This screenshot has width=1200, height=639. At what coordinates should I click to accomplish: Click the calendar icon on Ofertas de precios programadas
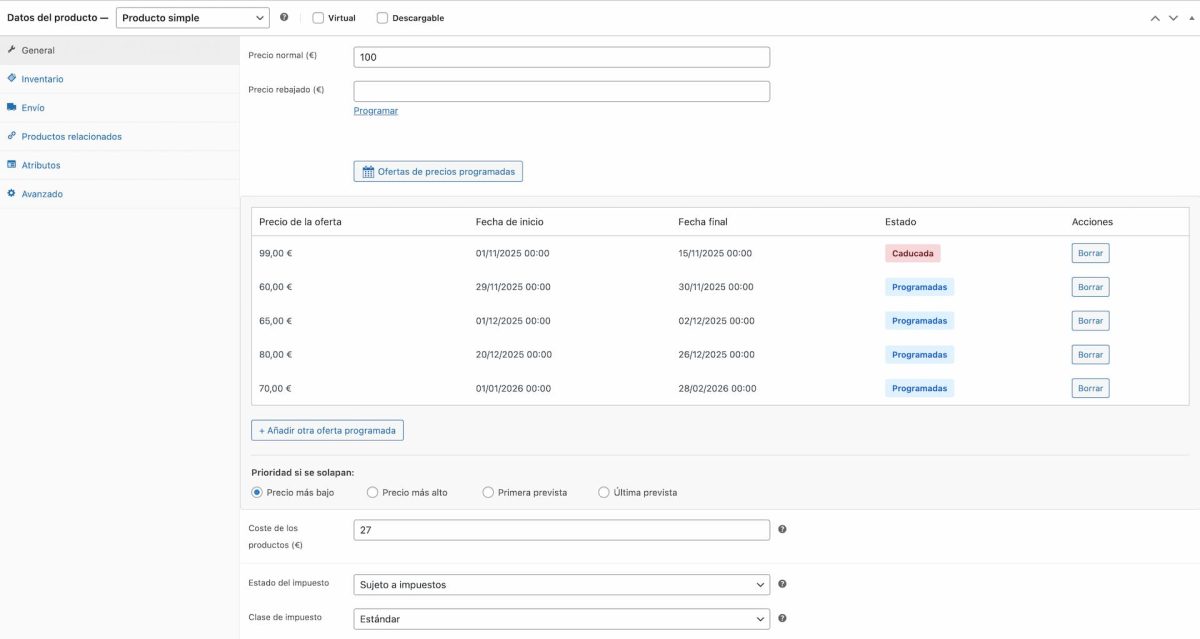click(x=366, y=170)
